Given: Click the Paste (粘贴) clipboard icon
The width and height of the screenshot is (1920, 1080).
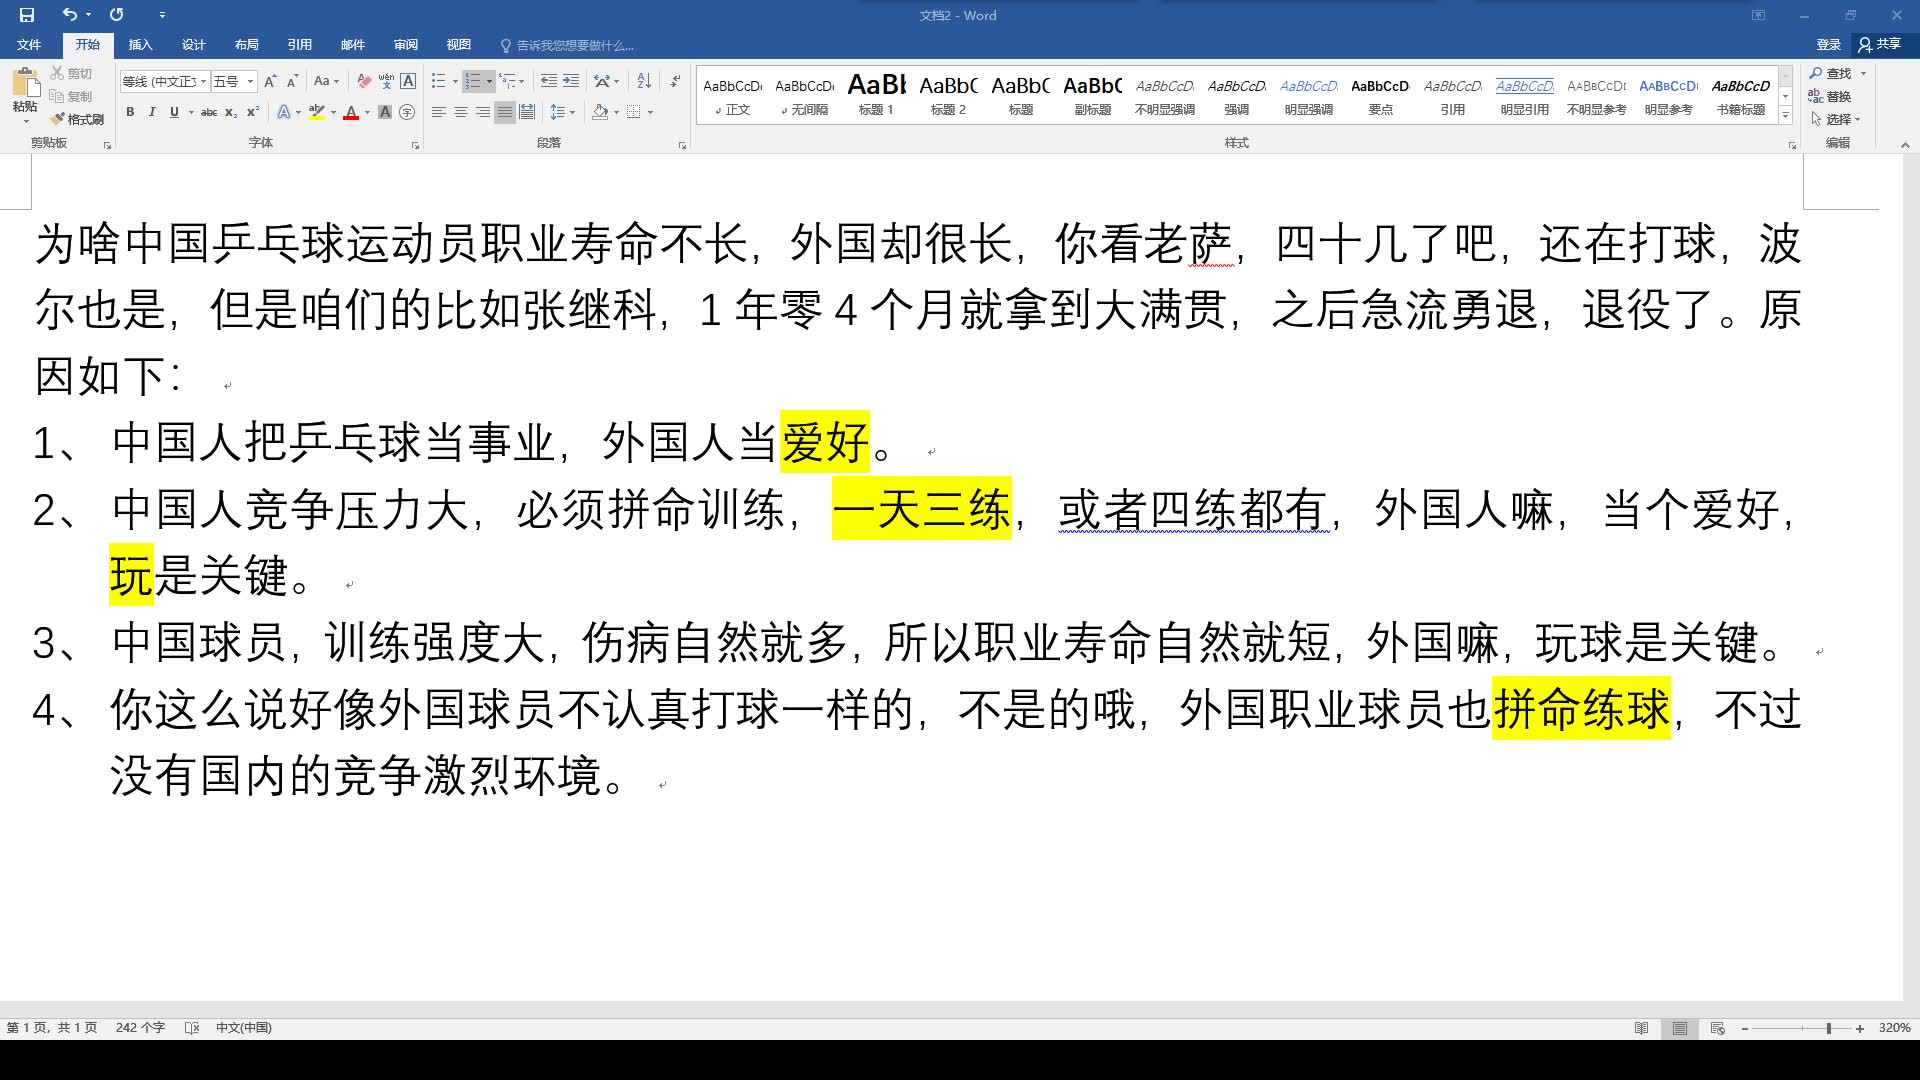Looking at the screenshot, I should click(x=25, y=84).
